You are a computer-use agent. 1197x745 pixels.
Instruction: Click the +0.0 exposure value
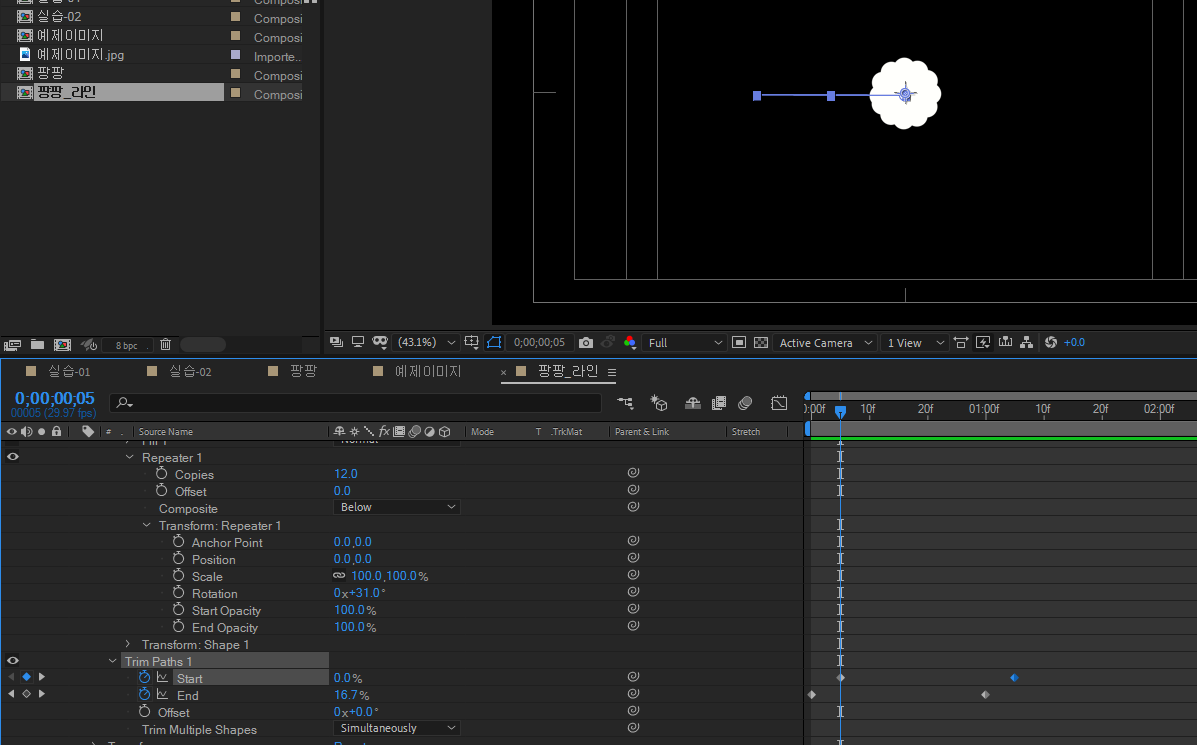(x=1074, y=343)
